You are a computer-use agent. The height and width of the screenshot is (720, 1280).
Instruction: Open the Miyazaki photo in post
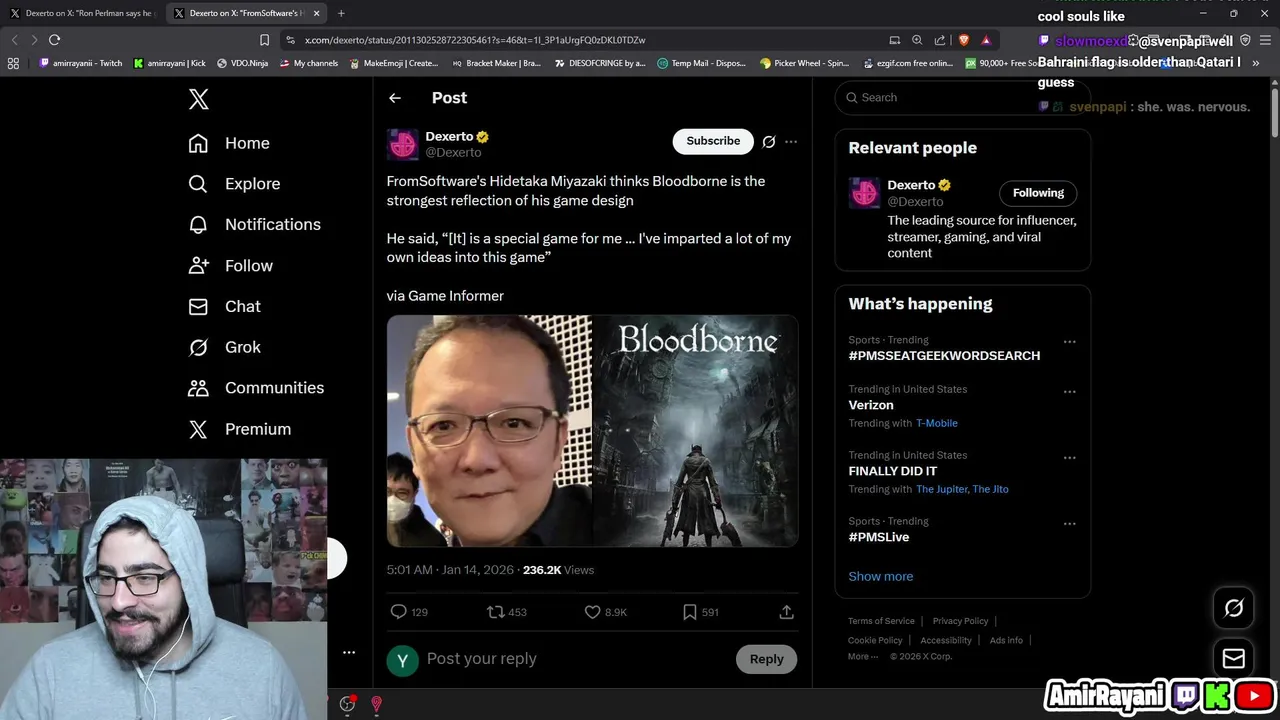pyautogui.click(x=489, y=431)
